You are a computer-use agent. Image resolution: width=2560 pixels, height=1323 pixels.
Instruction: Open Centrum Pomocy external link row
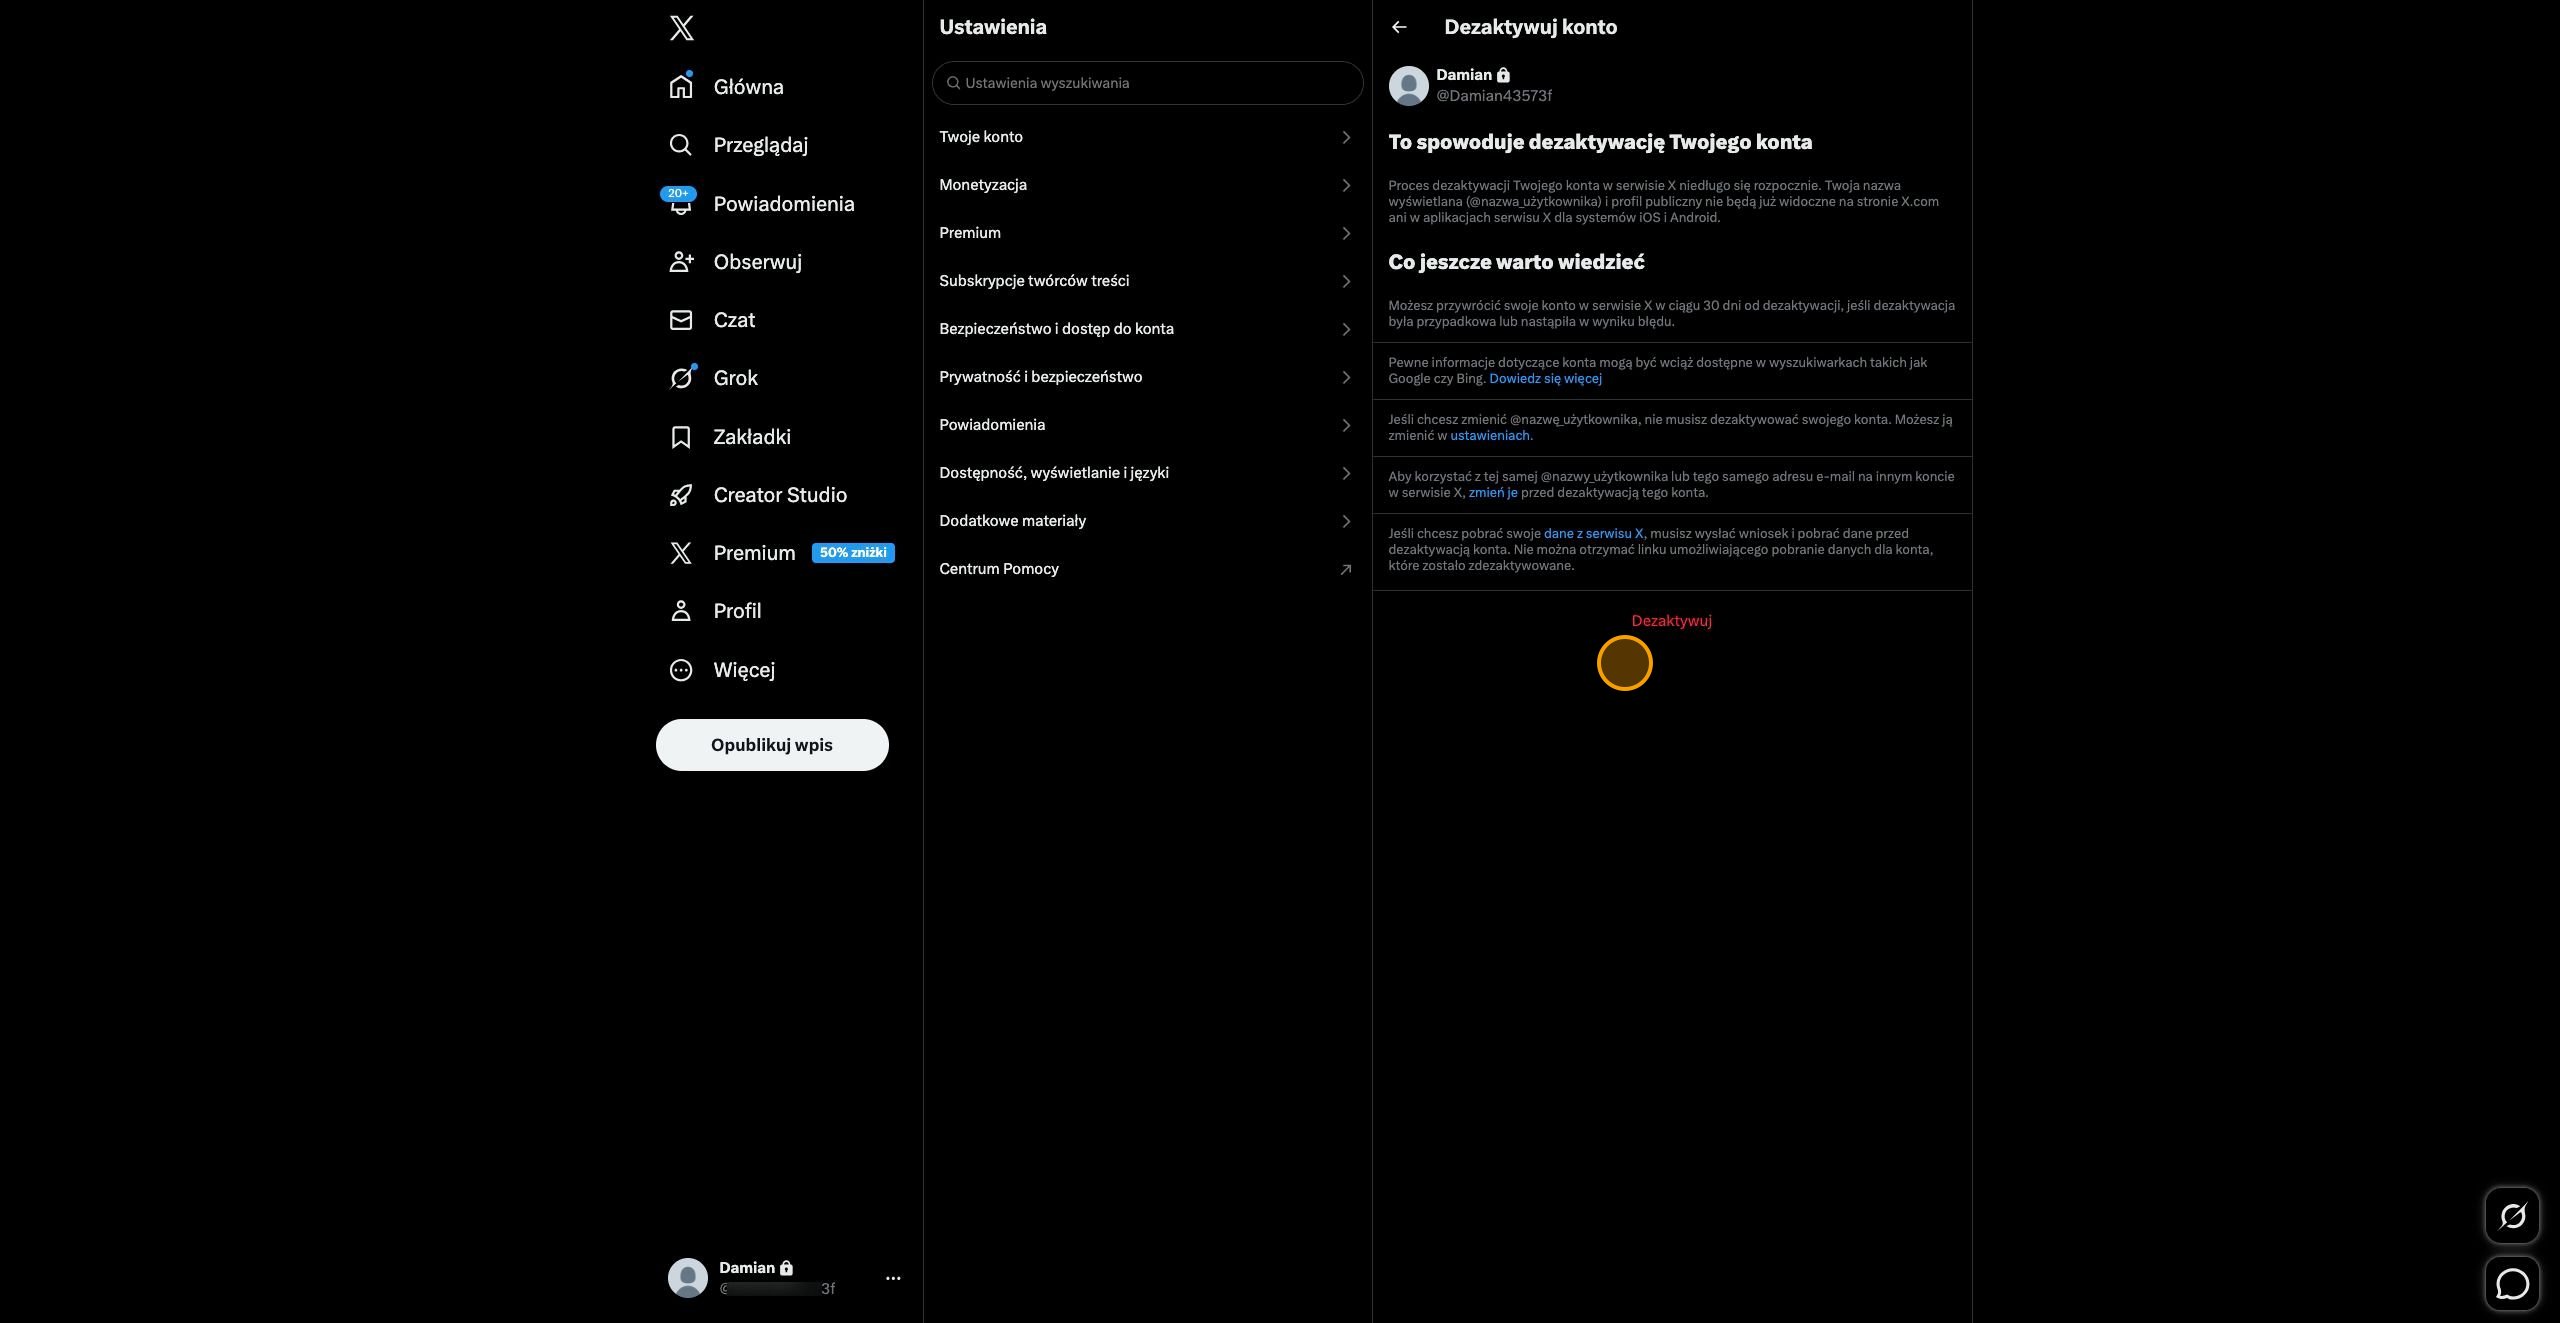point(1147,569)
